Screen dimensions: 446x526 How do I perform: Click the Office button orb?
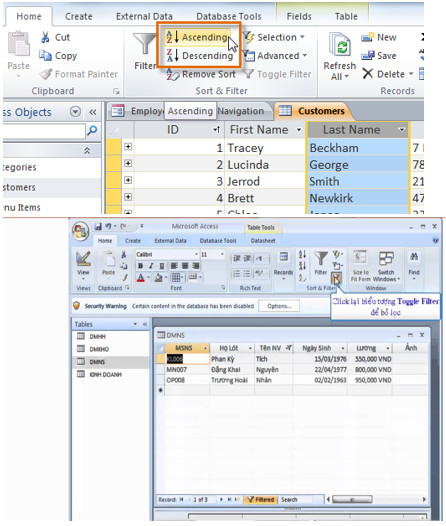(x=80, y=231)
